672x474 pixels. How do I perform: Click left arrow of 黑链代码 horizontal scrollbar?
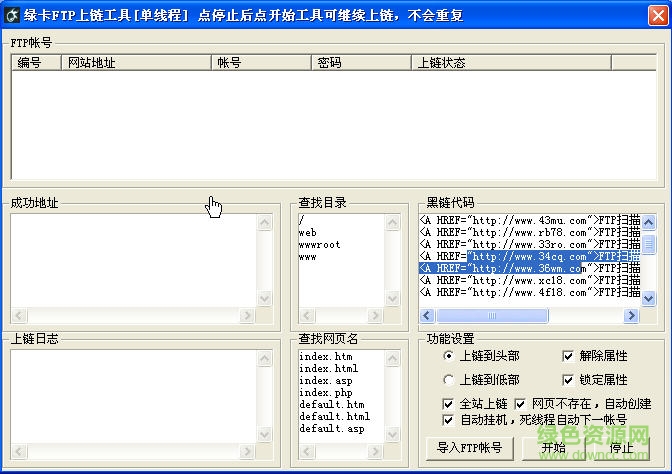tap(427, 316)
